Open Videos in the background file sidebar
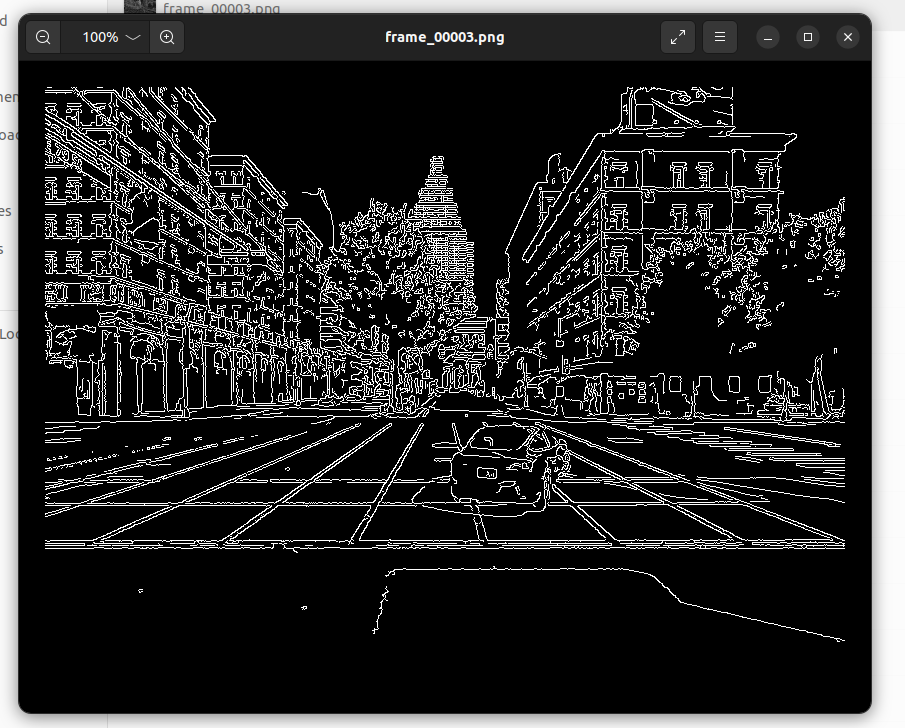Image resolution: width=905 pixels, height=728 pixels. coord(4,249)
